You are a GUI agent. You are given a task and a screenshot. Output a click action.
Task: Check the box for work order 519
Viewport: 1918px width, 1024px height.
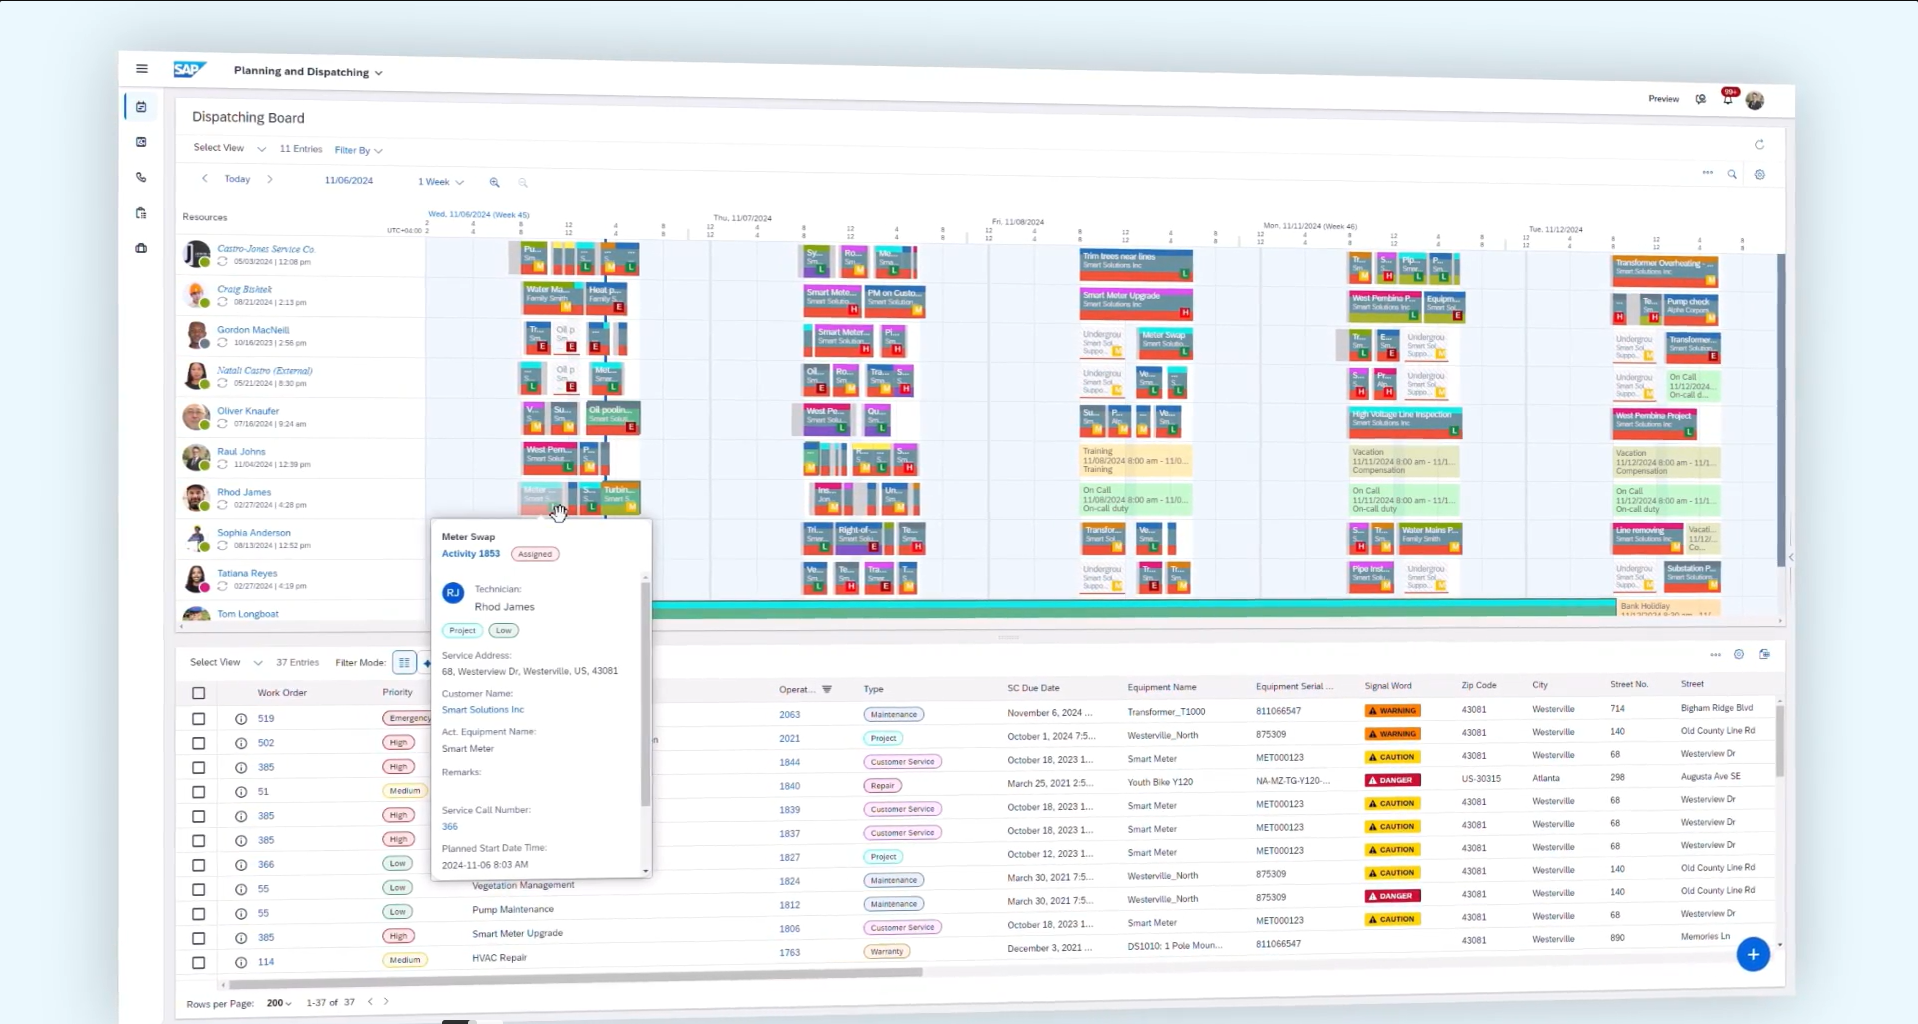tap(199, 719)
